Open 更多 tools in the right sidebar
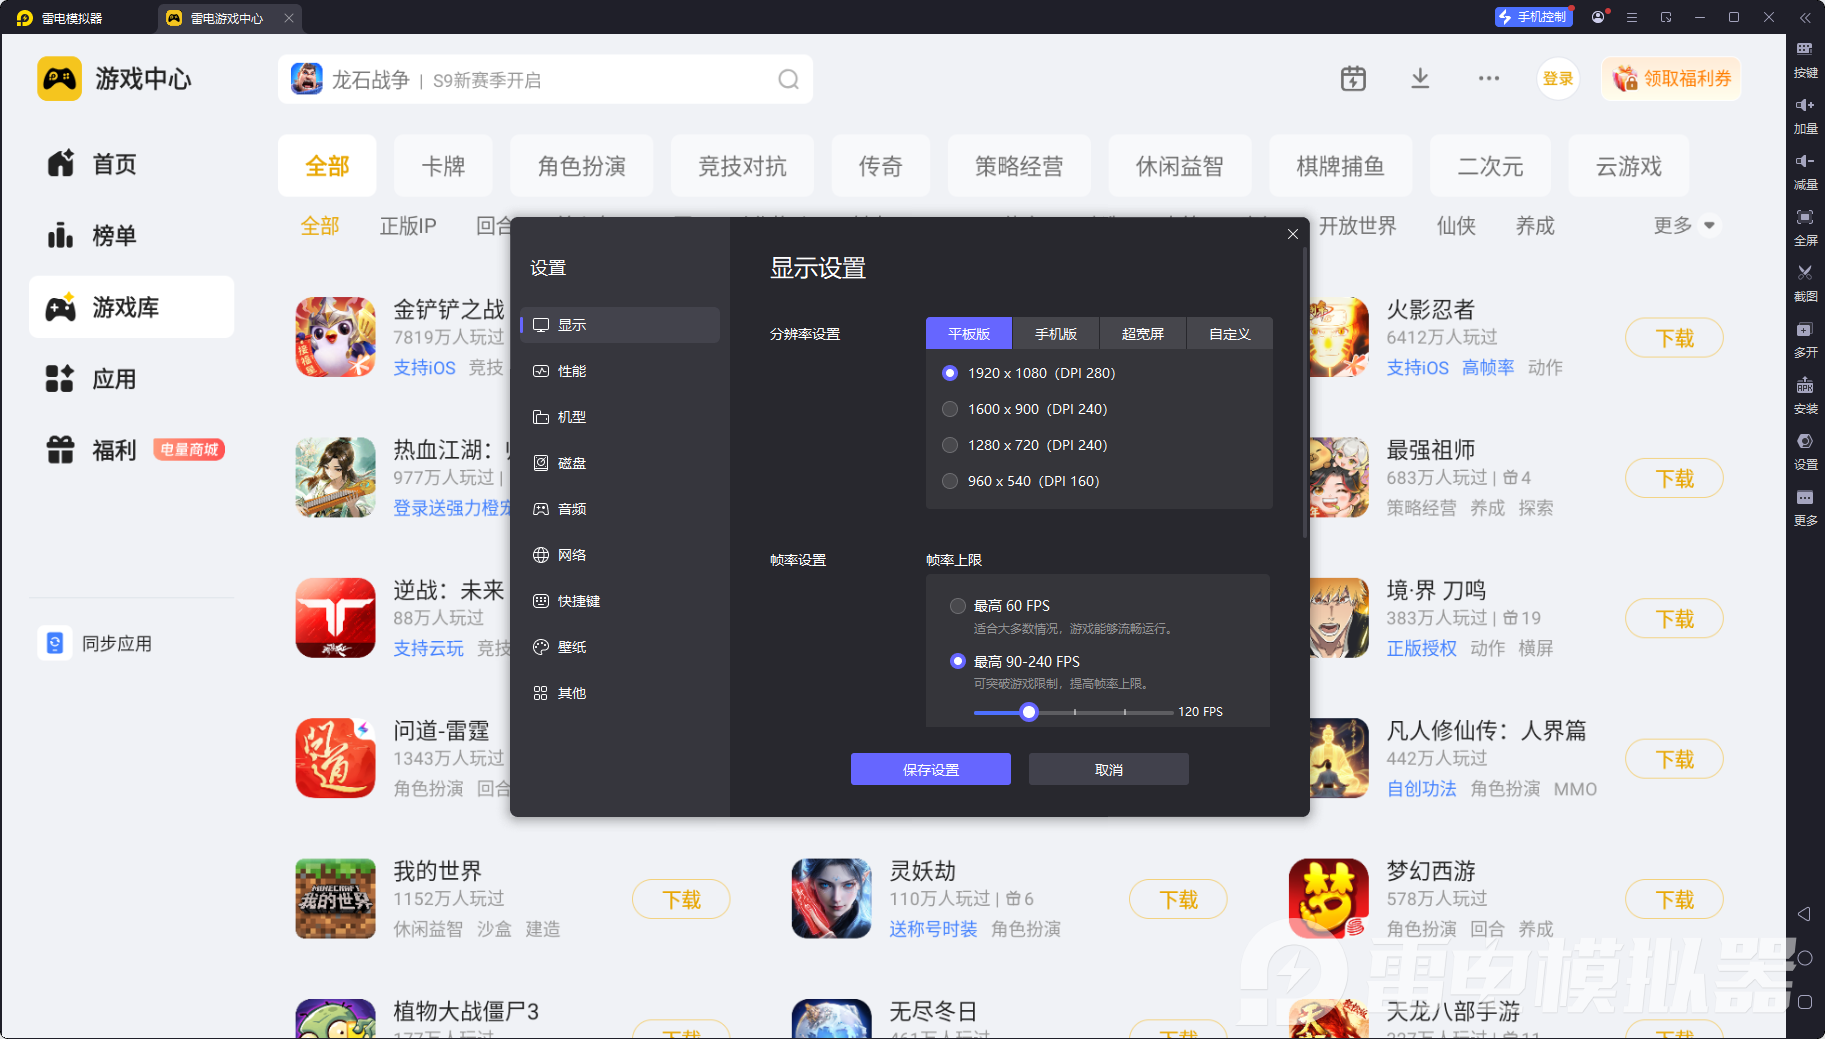 (x=1805, y=507)
